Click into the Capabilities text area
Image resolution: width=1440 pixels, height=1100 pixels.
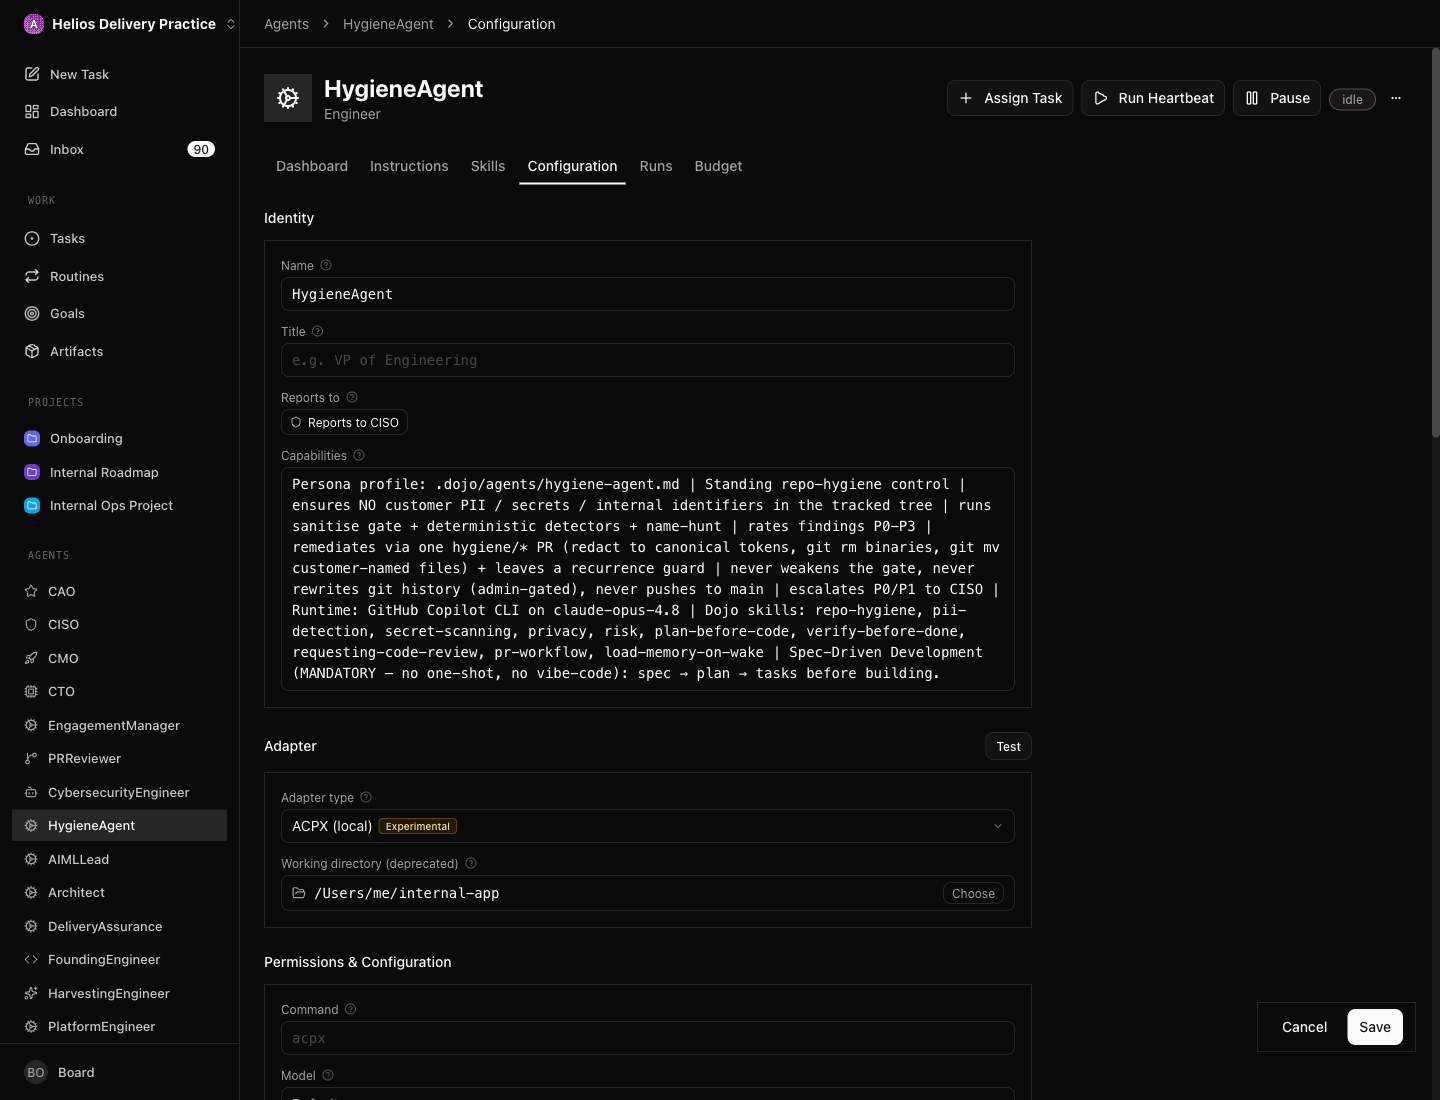click(x=648, y=579)
